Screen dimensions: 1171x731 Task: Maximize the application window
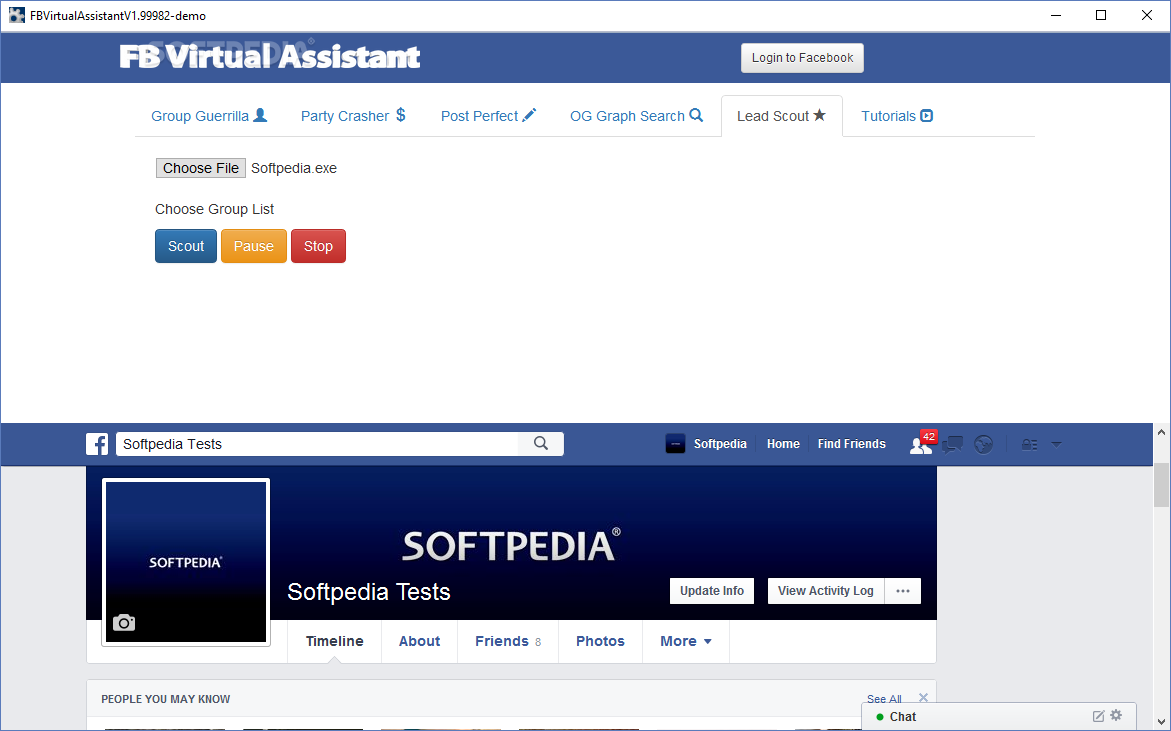click(1101, 15)
